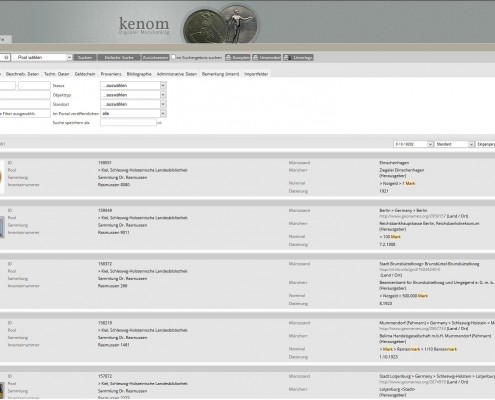
Task: Focus the 'Suche speichern als' field
Action: coord(128,123)
